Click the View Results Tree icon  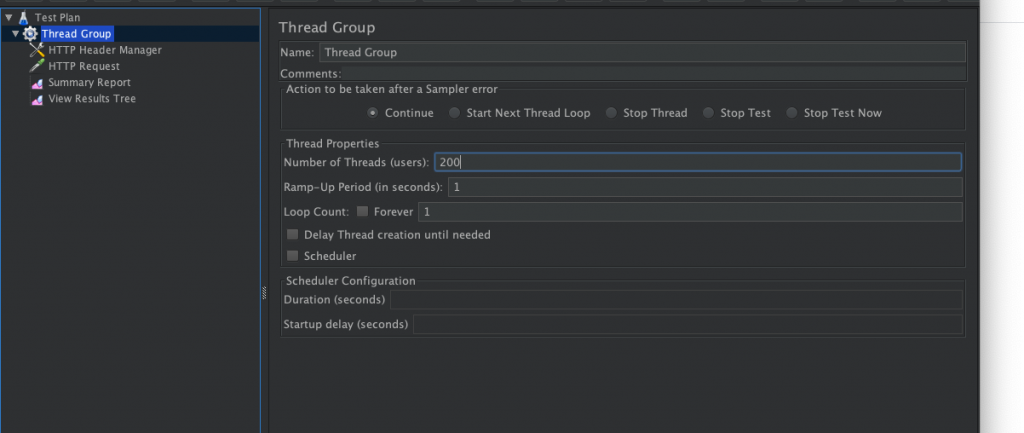click(37, 99)
